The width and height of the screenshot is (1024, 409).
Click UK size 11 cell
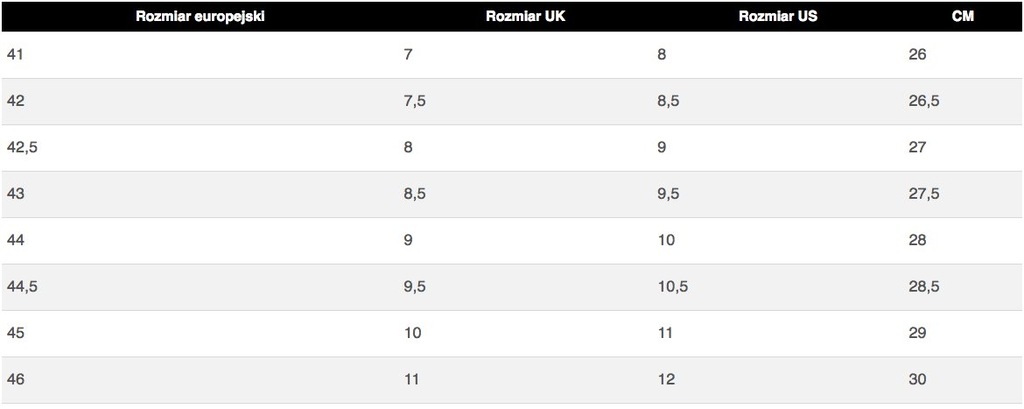[x=411, y=380]
